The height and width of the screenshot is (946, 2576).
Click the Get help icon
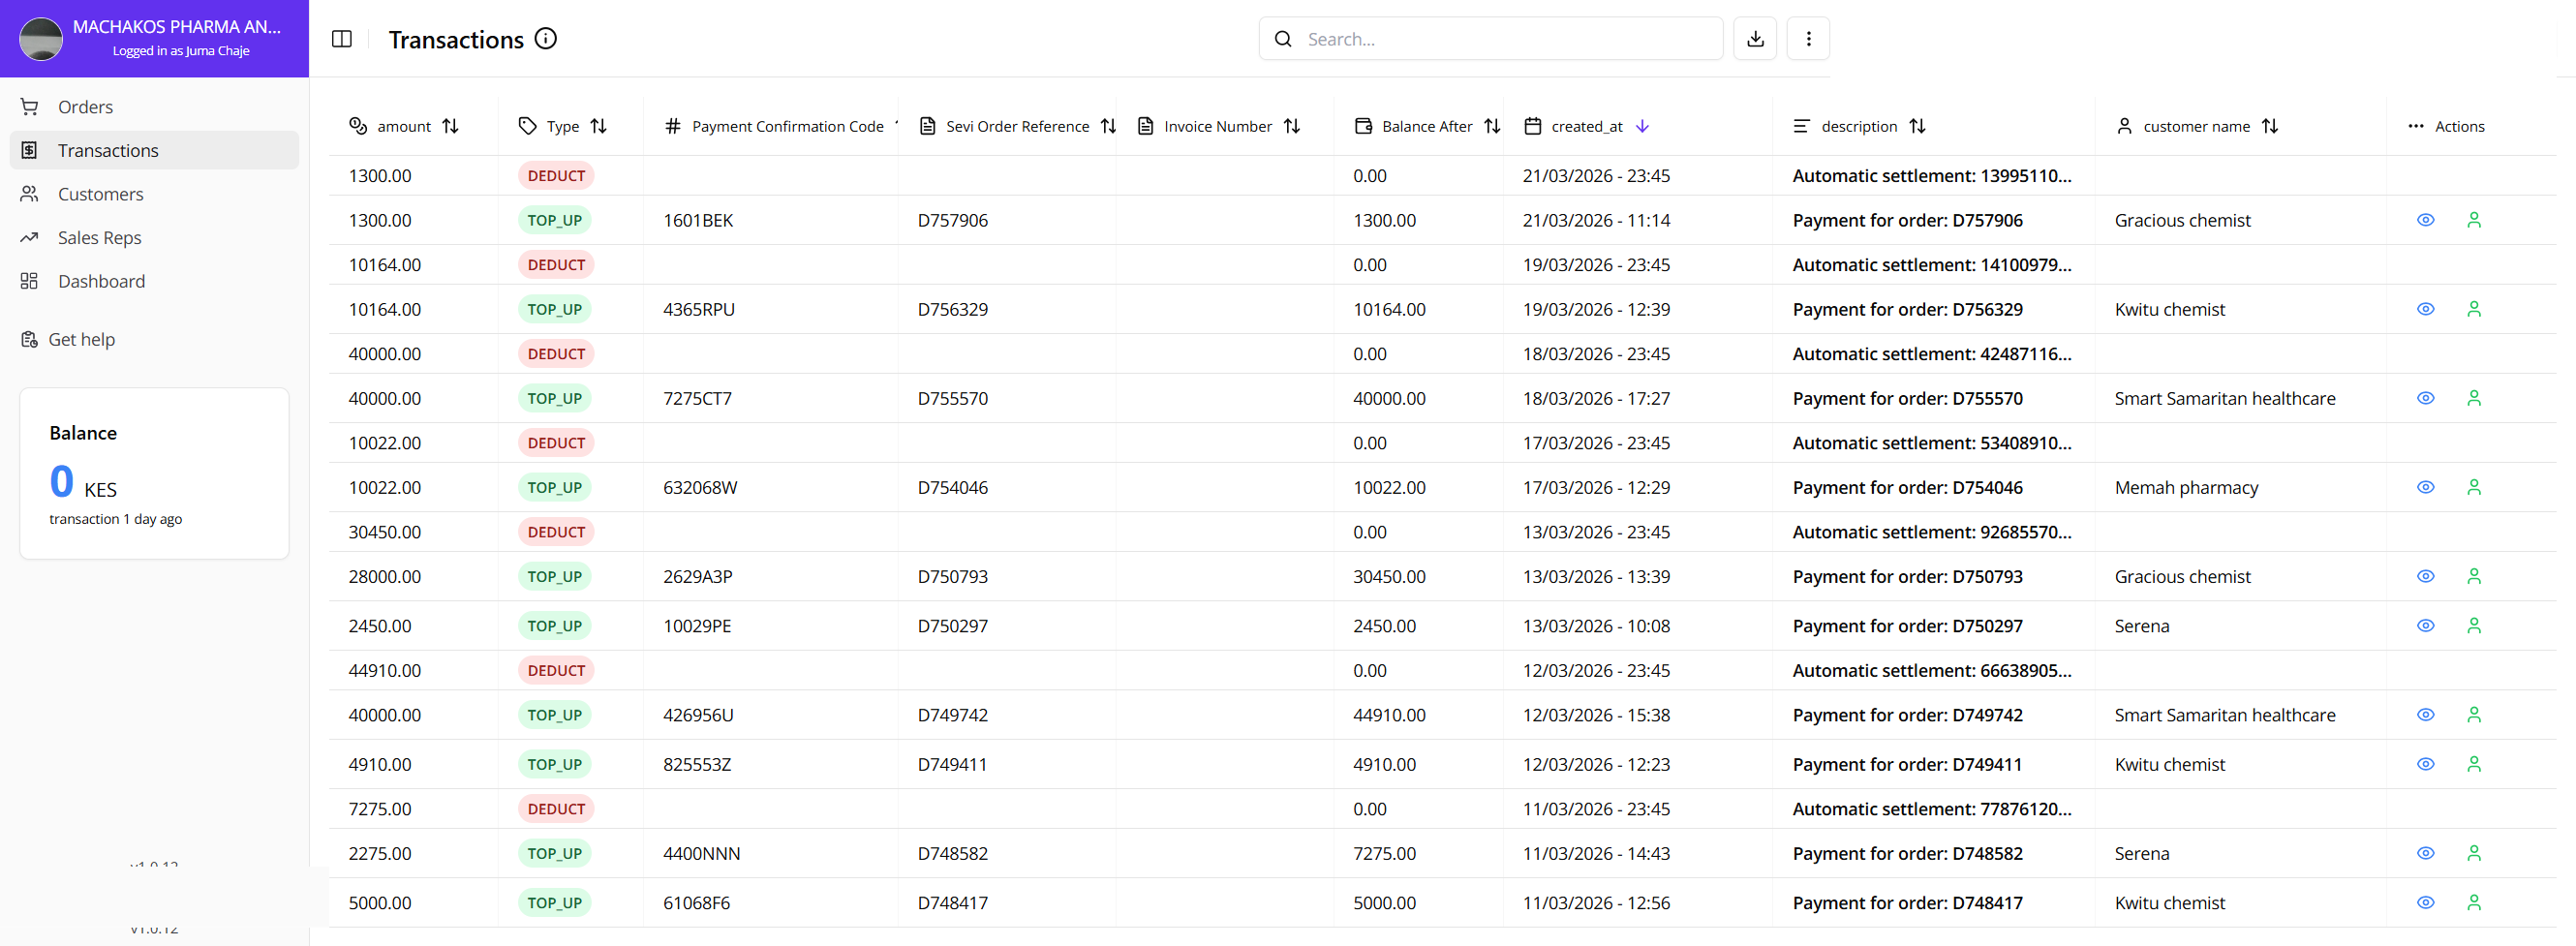coord(29,339)
